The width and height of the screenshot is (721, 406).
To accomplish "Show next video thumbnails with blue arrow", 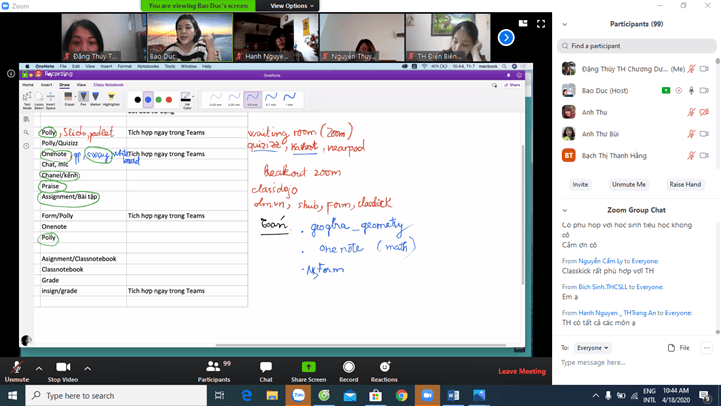I will click(506, 38).
